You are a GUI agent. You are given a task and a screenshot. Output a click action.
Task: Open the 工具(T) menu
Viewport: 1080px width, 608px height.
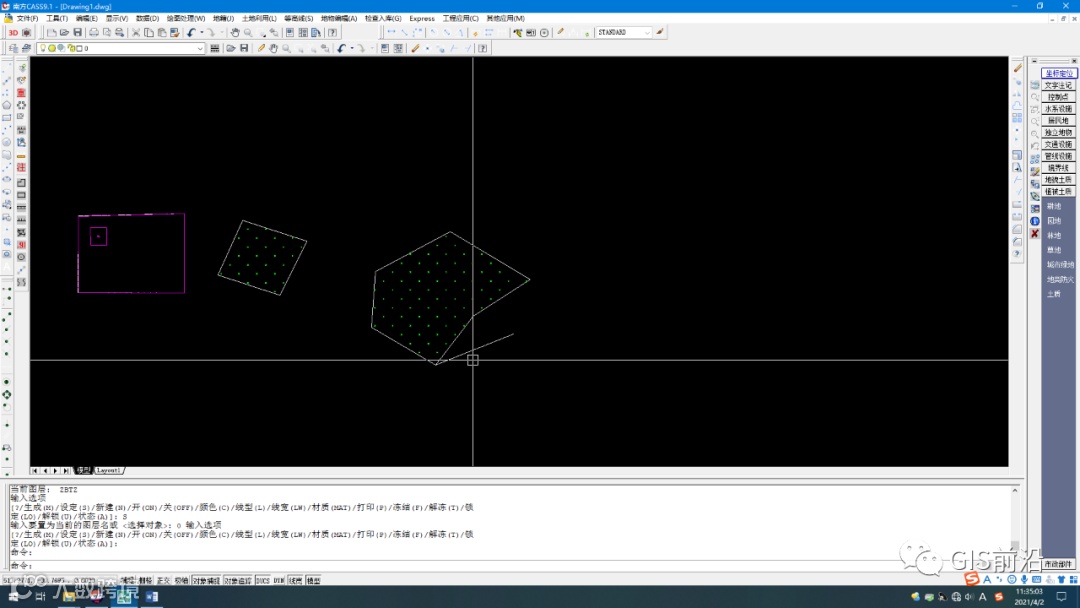coord(56,19)
